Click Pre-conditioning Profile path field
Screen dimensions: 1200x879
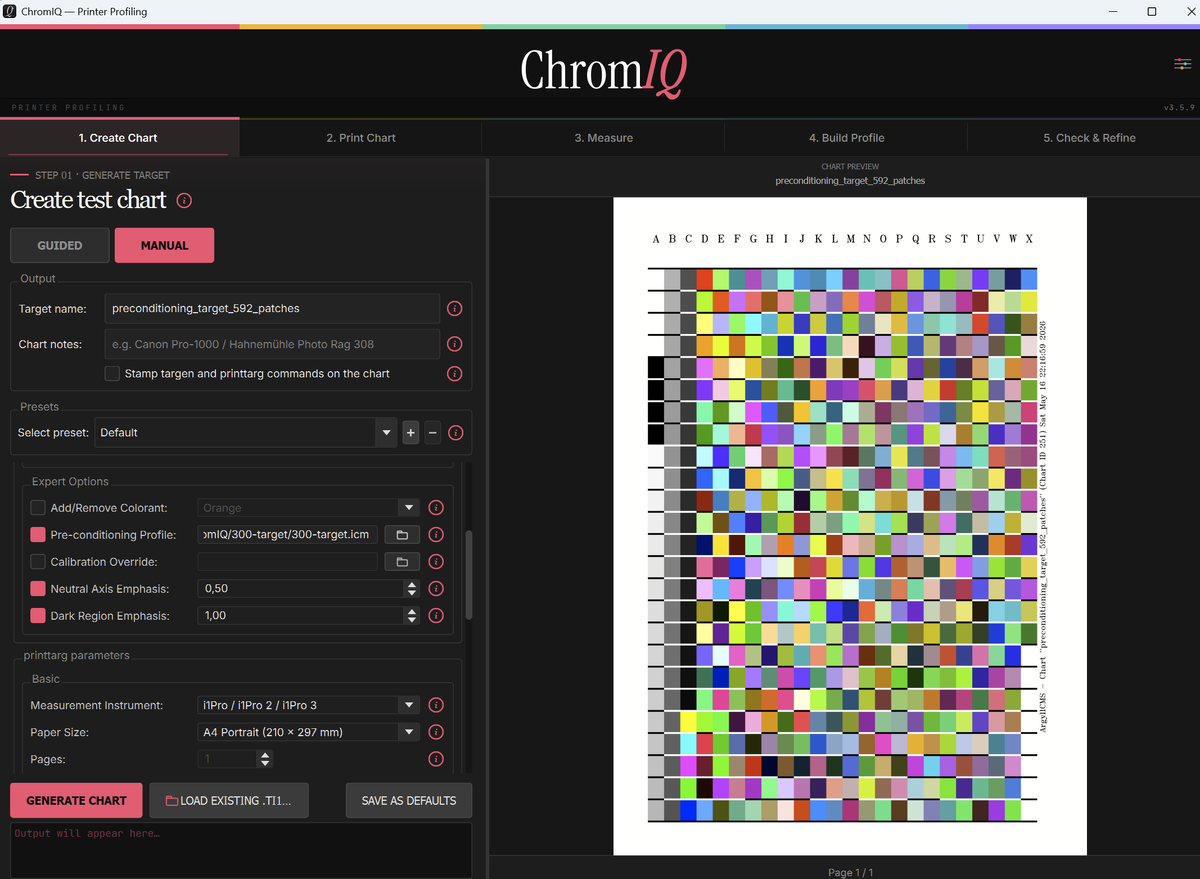point(288,534)
